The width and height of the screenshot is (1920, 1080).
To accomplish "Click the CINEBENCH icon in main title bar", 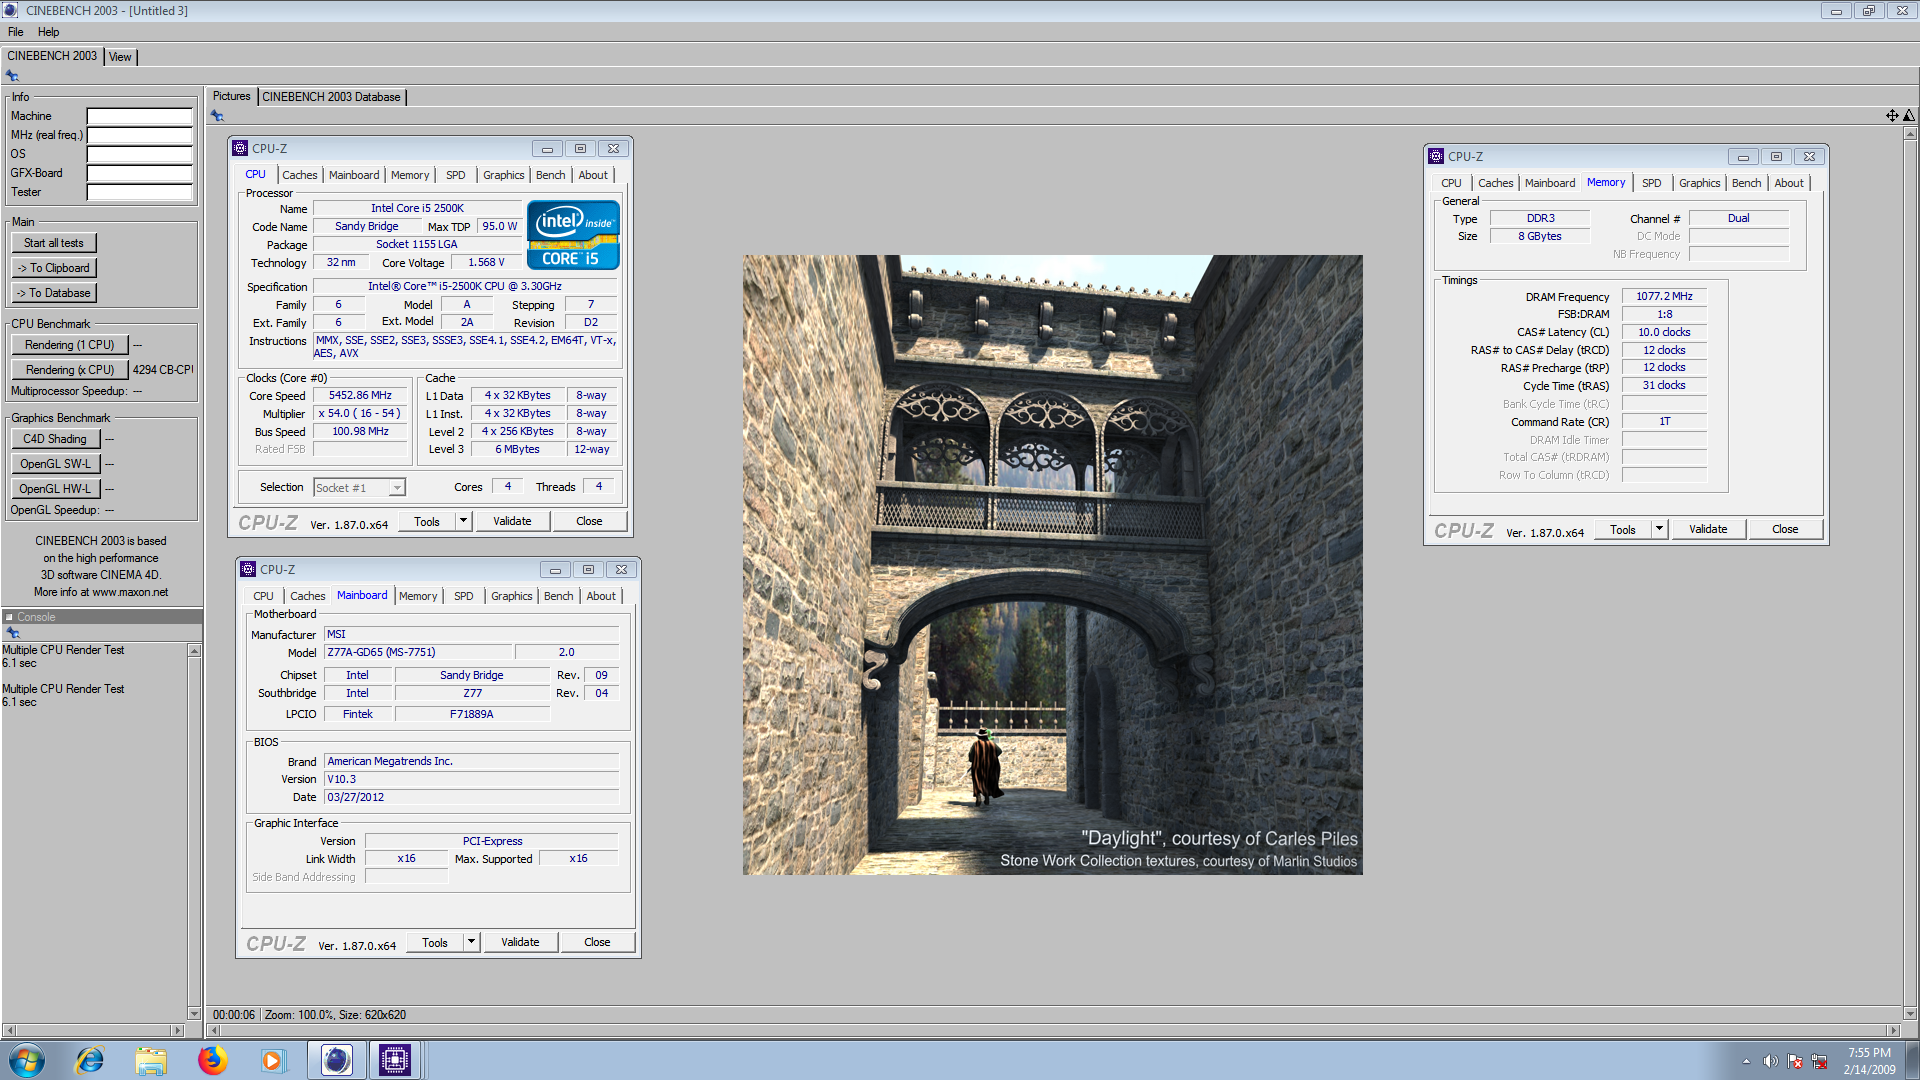I will click(10, 10).
